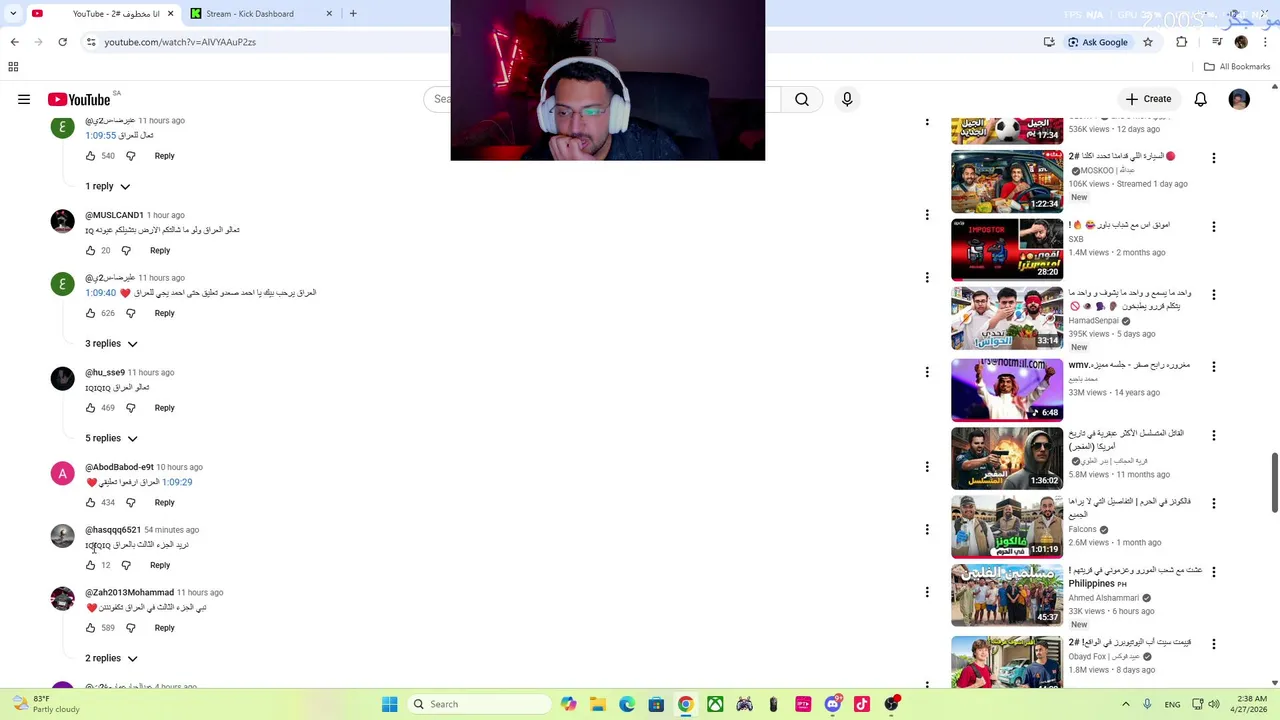Reply to @hu_sse9 comment
Viewport: 1280px width, 720px height.
164,408
